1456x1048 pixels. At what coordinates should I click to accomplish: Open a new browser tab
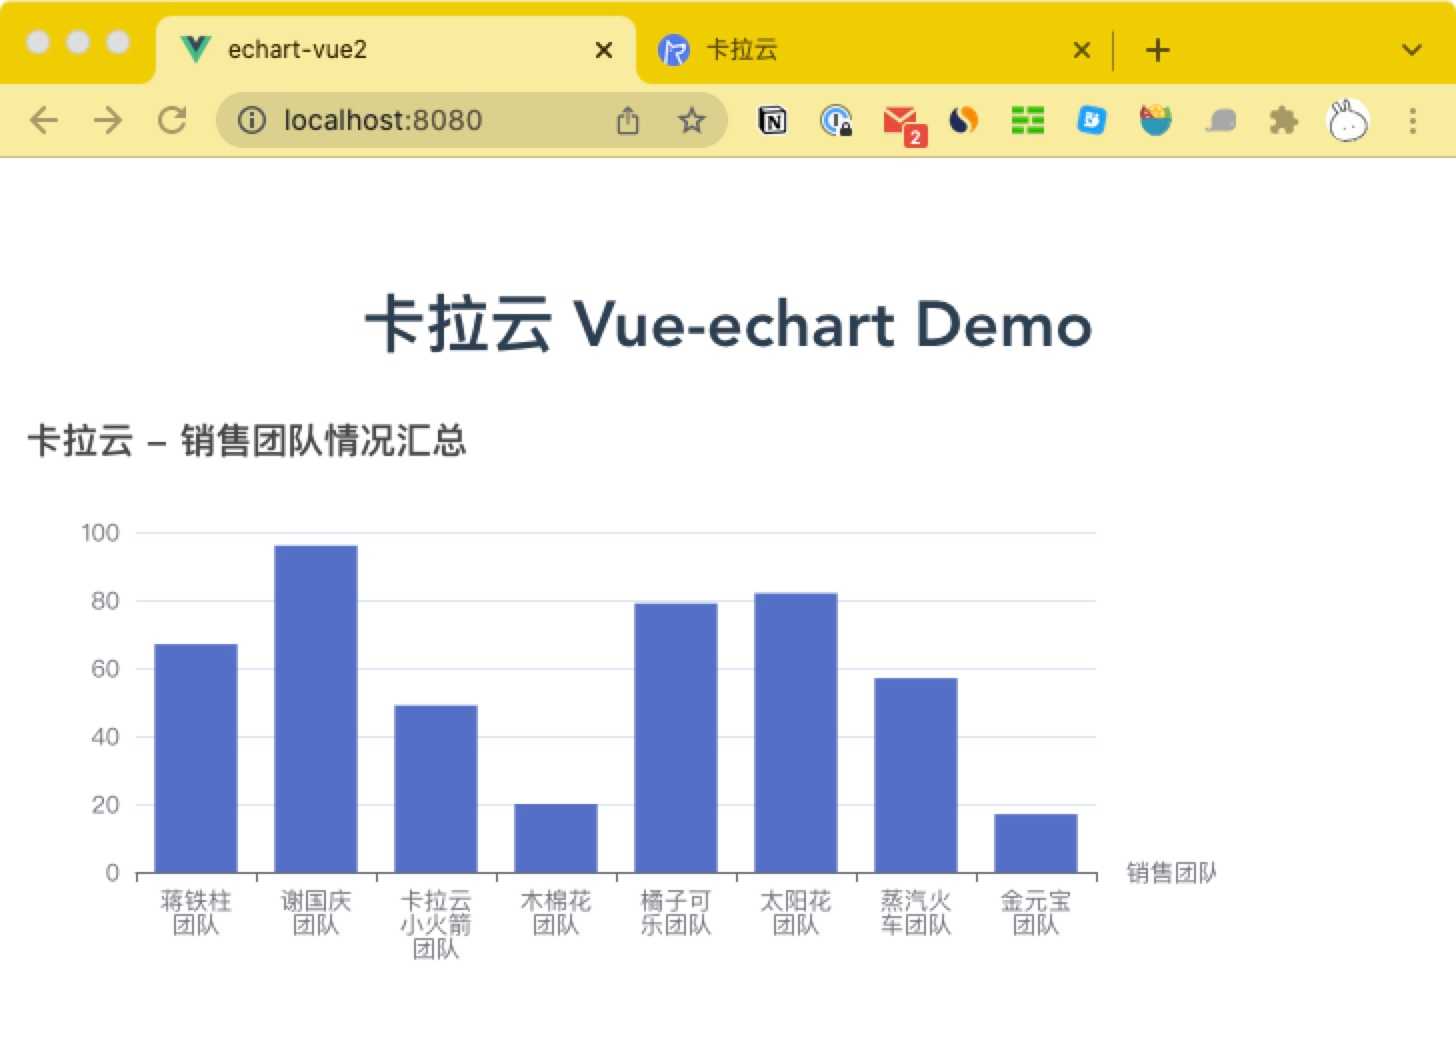[x=1157, y=50]
